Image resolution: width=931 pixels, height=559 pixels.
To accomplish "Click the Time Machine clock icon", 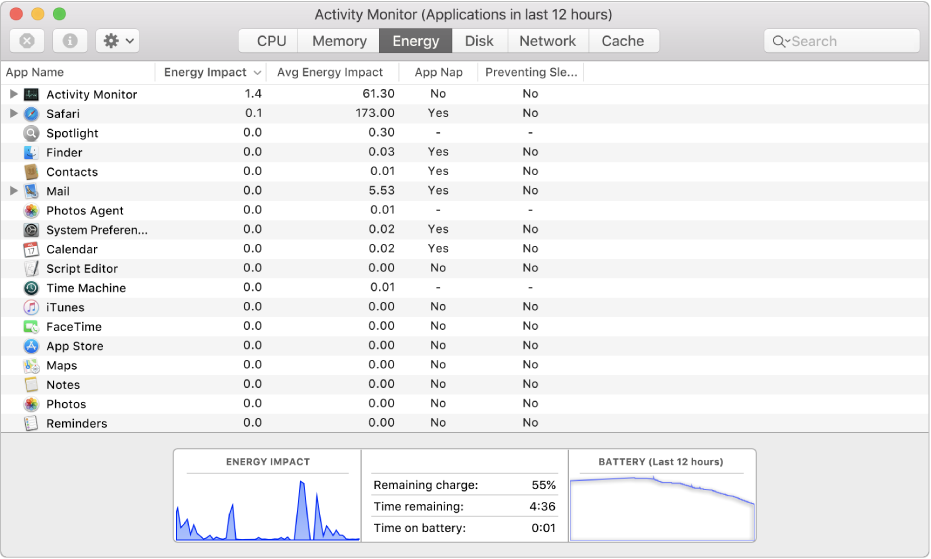I will [31, 288].
